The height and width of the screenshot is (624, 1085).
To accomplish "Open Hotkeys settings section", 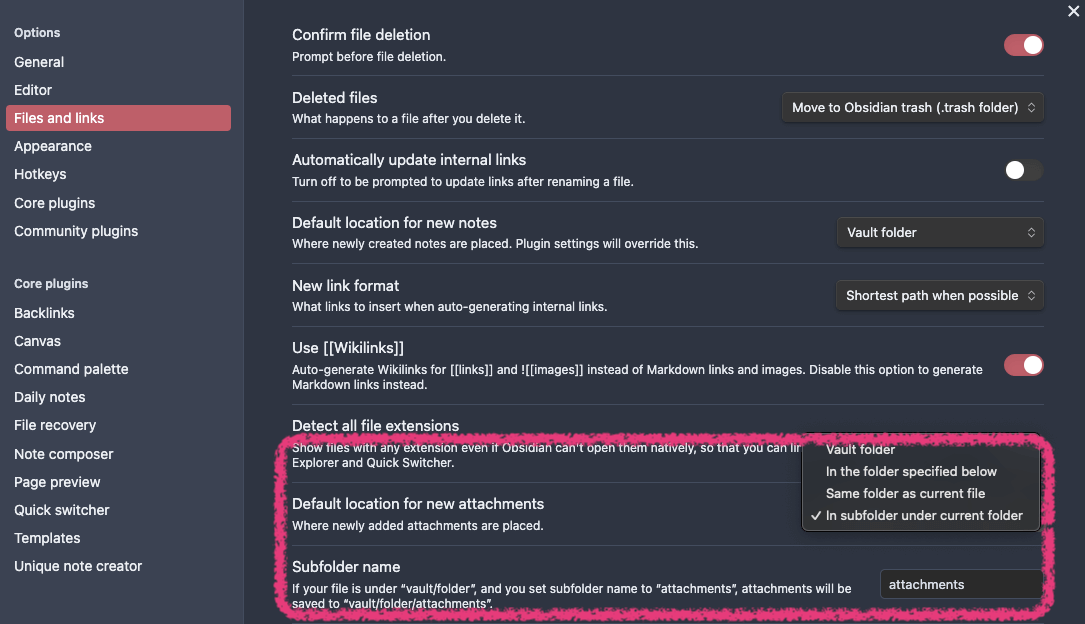I will coord(40,174).
